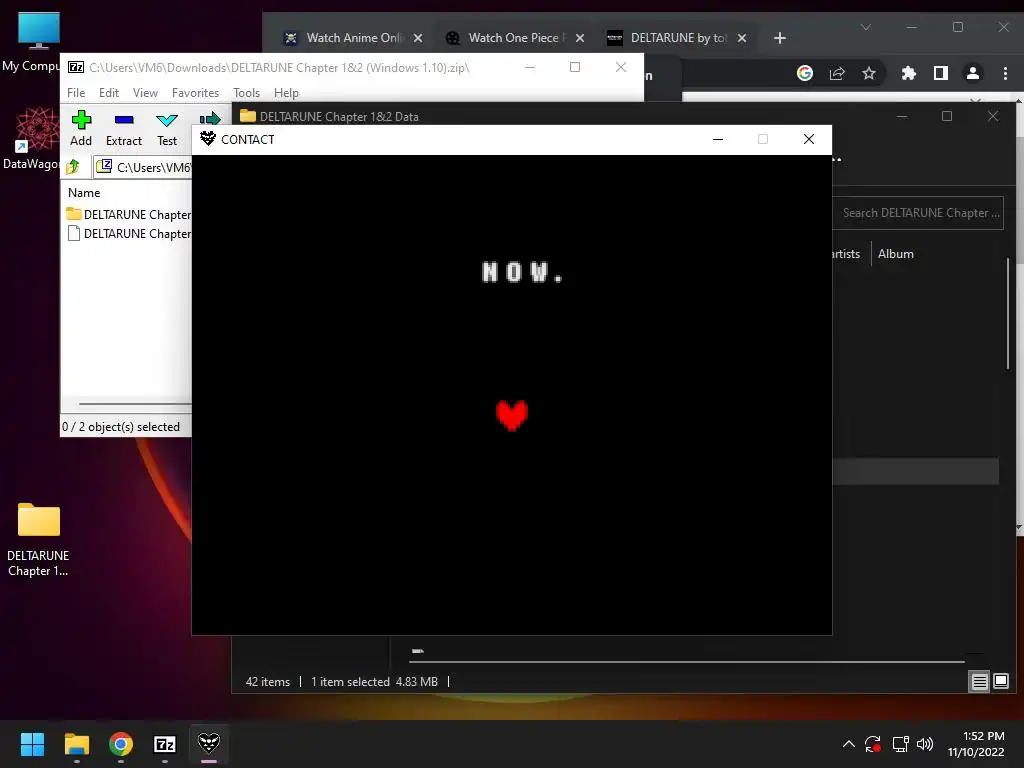Click the Search DELTARUNE Chapter box

(918, 213)
